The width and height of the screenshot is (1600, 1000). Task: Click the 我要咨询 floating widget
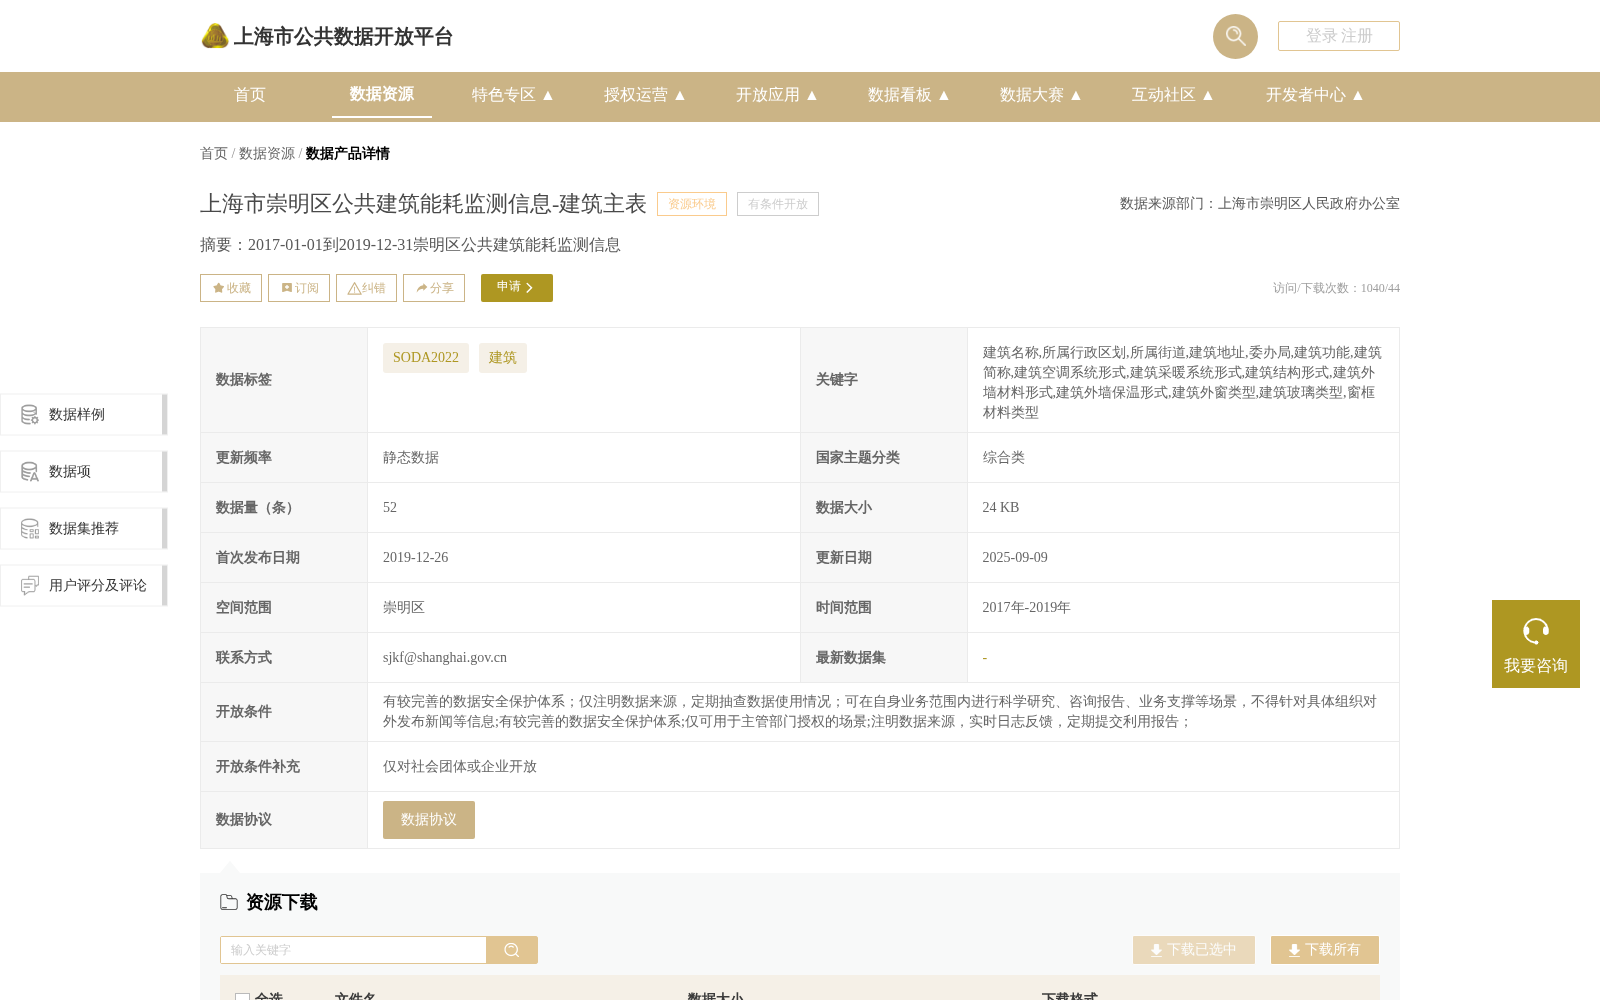[x=1536, y=644]
